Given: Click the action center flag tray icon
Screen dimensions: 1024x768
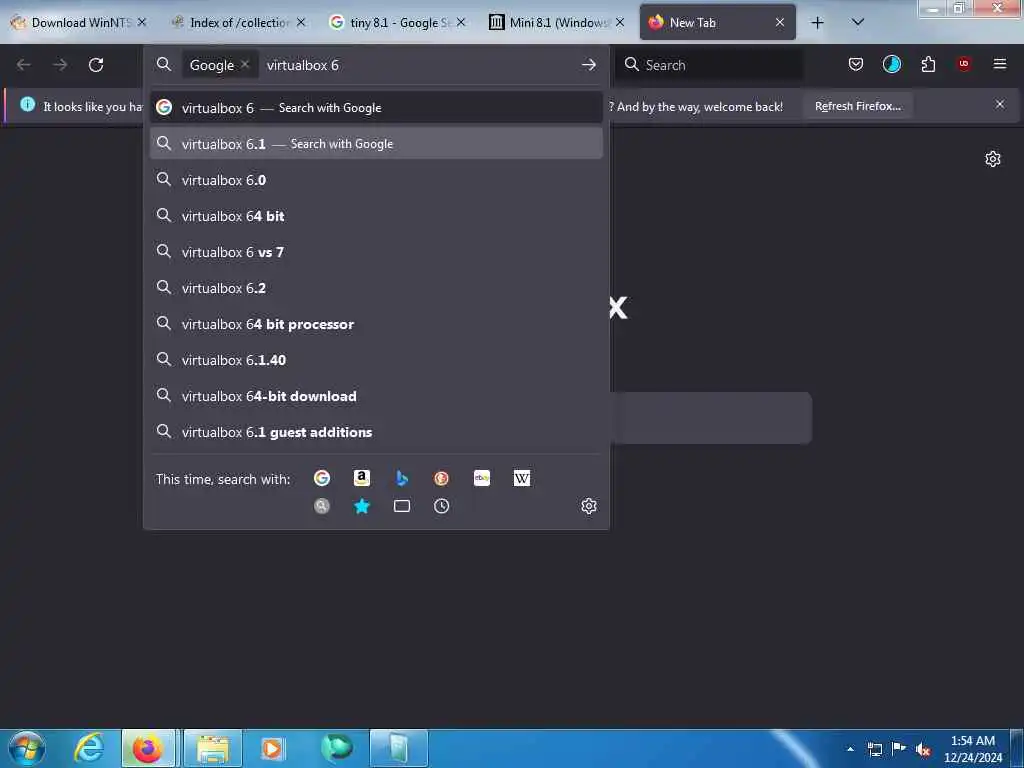Looking at the screenshot, I should 899,748.
